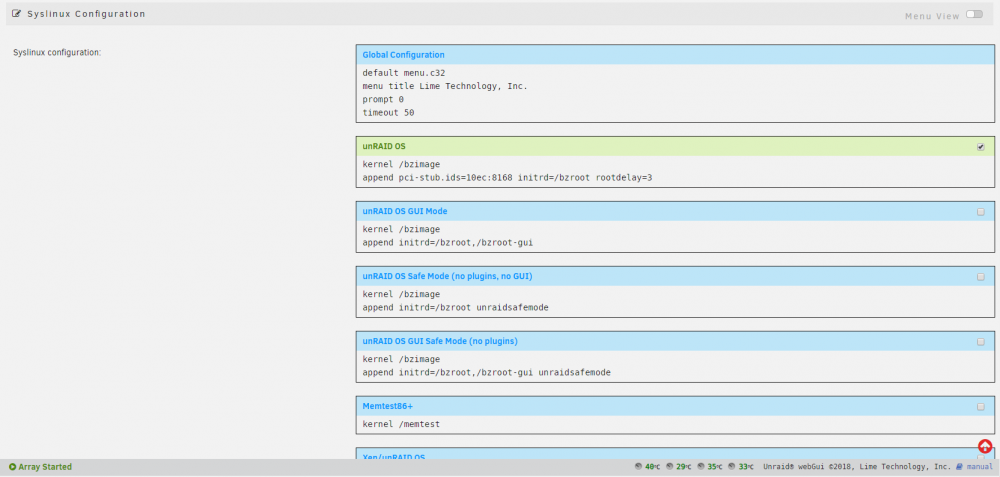This screenshot has width=1000, height=477.
Task: Click the 'timeout 50' line
Action: [388, 113]
